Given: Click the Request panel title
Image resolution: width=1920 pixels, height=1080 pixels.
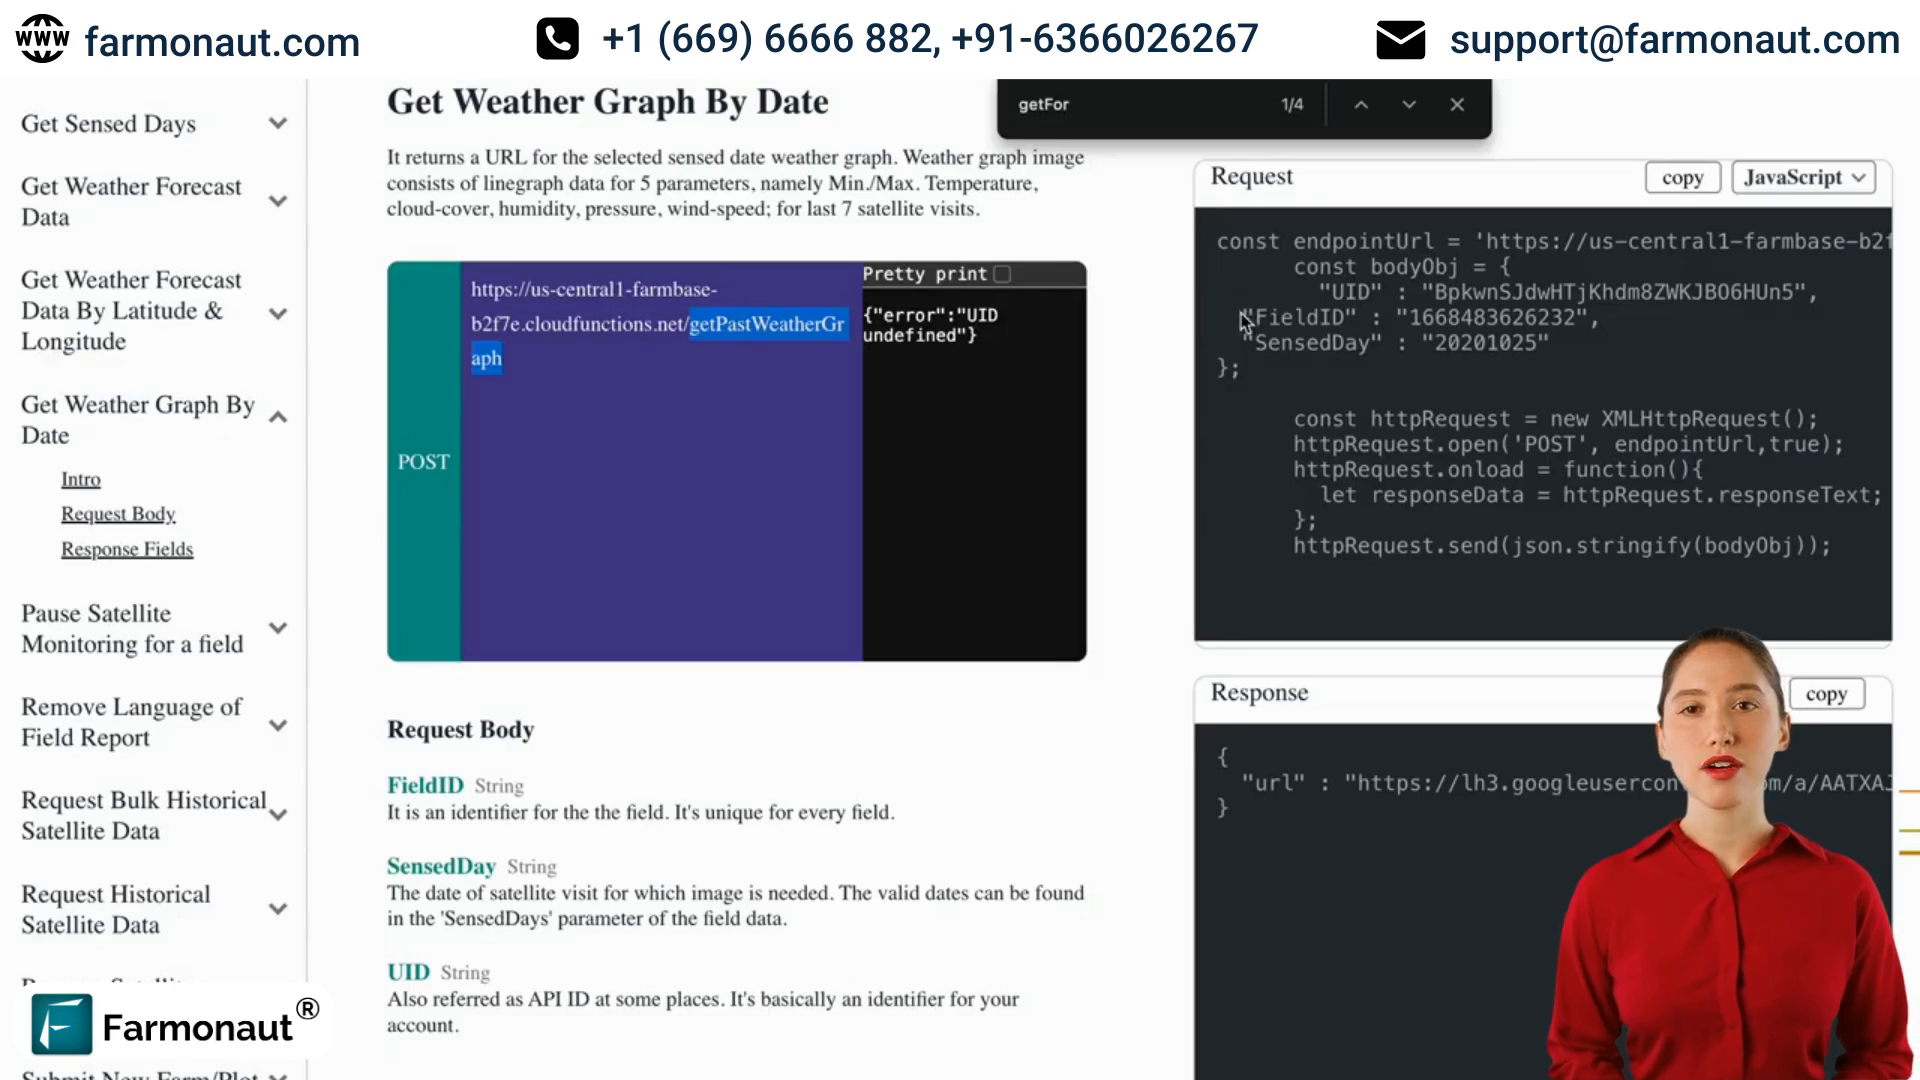Looking at the screenshot, I should [1251, 176].
